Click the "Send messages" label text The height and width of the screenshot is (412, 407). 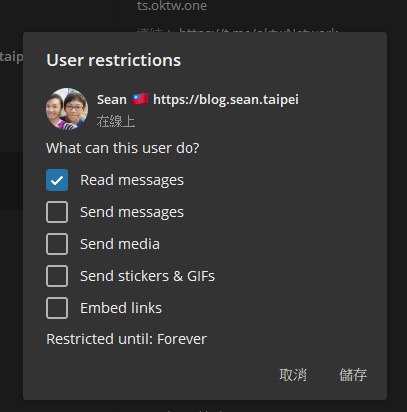pos(132,212)
